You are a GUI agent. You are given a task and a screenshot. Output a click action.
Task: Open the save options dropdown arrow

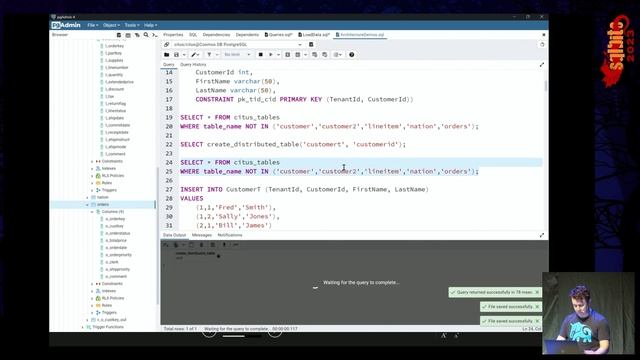184,55
